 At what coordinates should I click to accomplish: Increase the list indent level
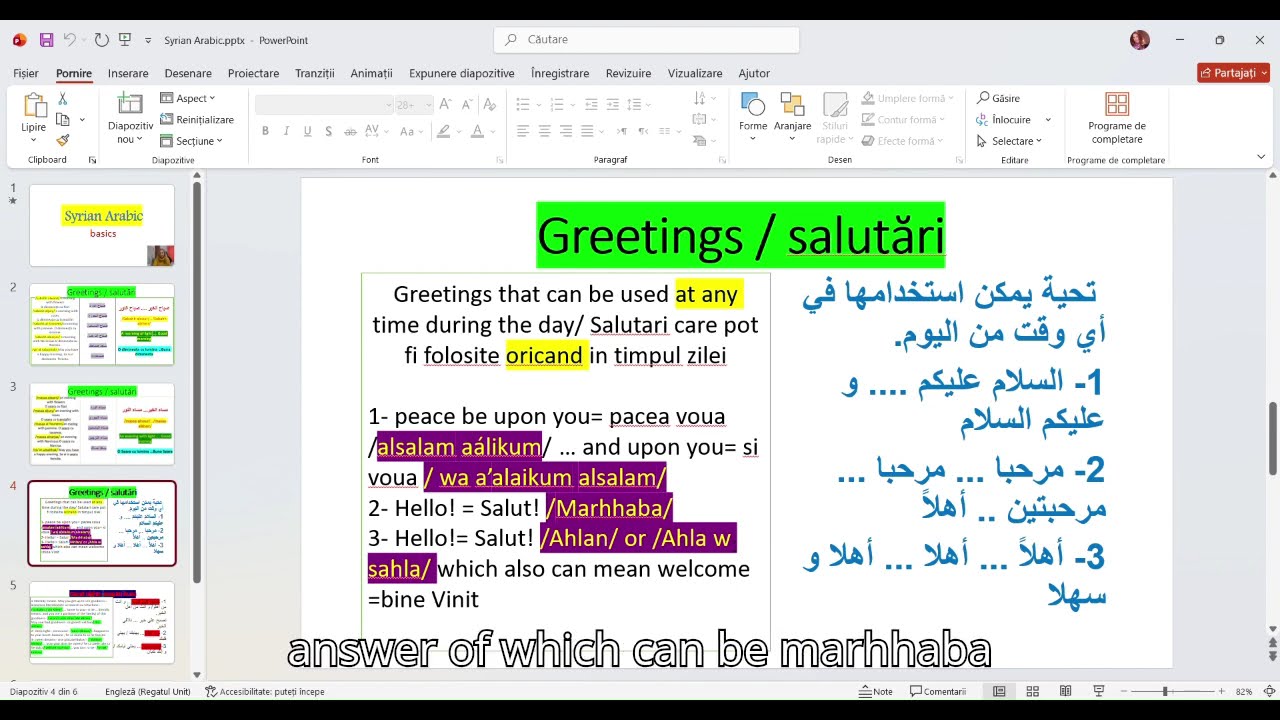point(614,104)
